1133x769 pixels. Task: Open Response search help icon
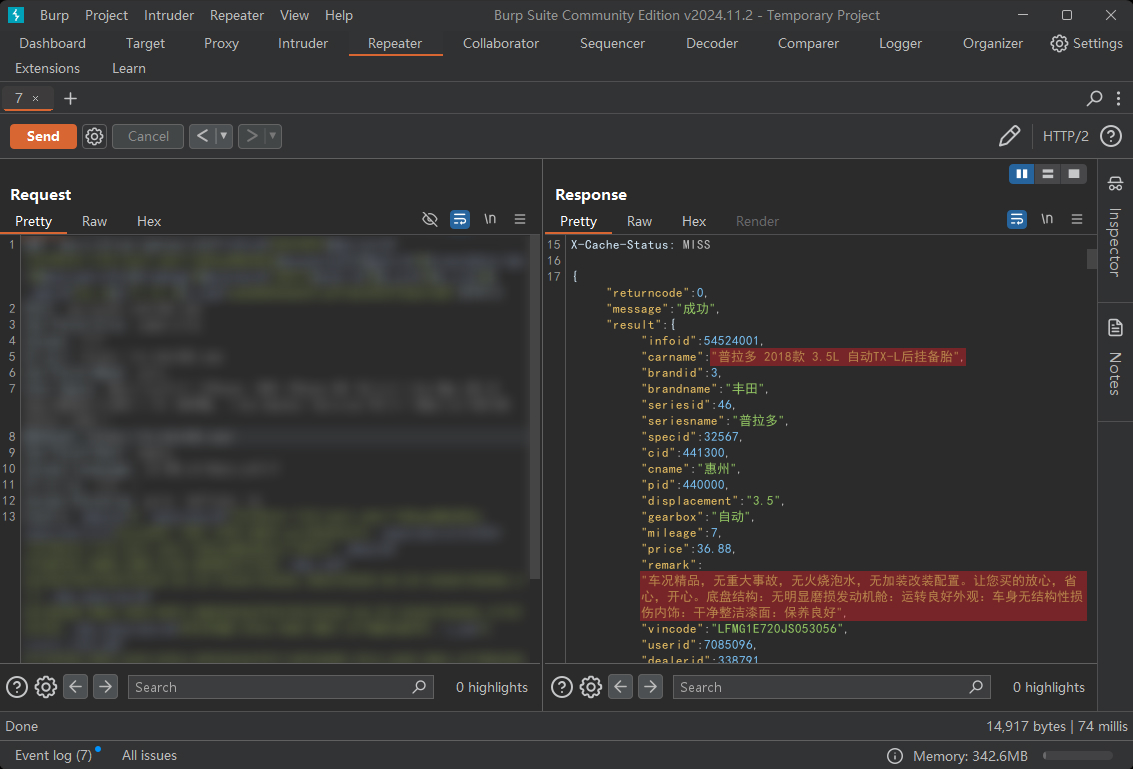(561, 687)
